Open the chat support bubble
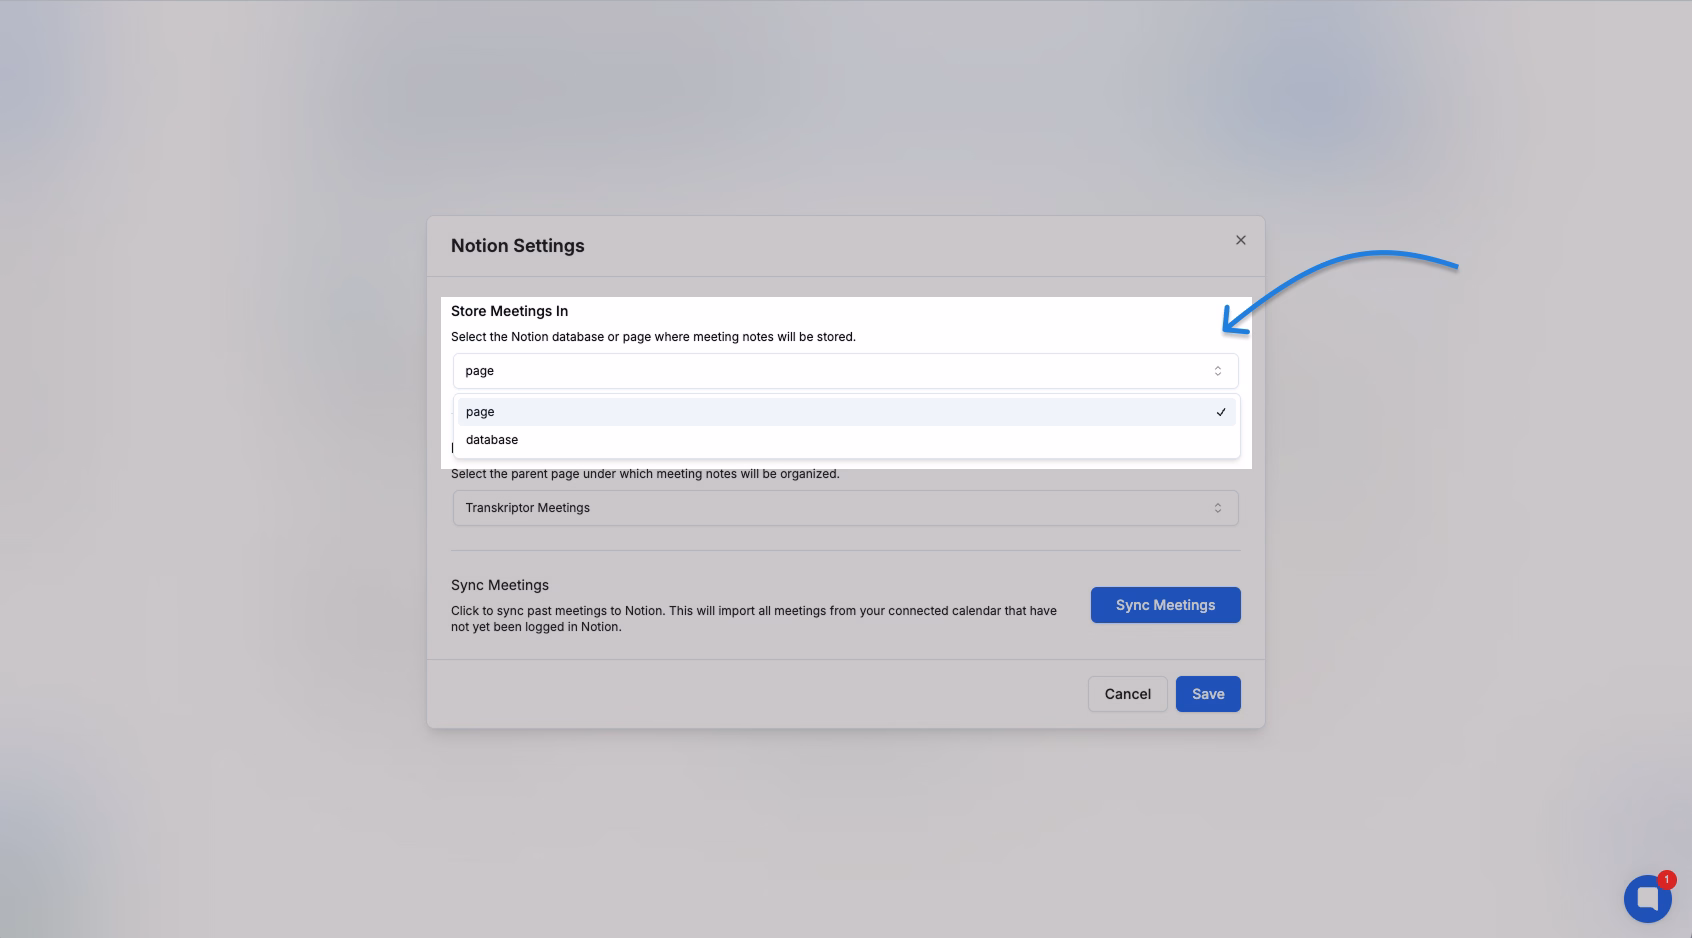Screen dimensions: 1692x938 [1647, 898]
